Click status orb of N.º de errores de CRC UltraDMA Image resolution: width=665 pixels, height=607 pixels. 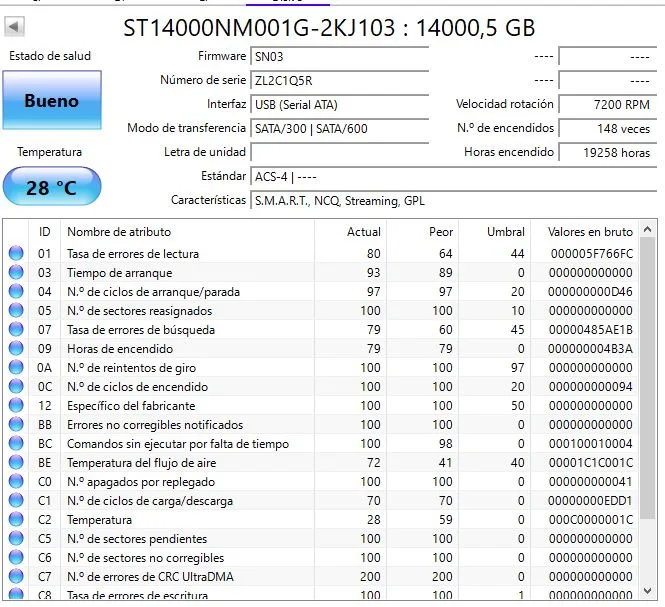(x=16, y=576)
